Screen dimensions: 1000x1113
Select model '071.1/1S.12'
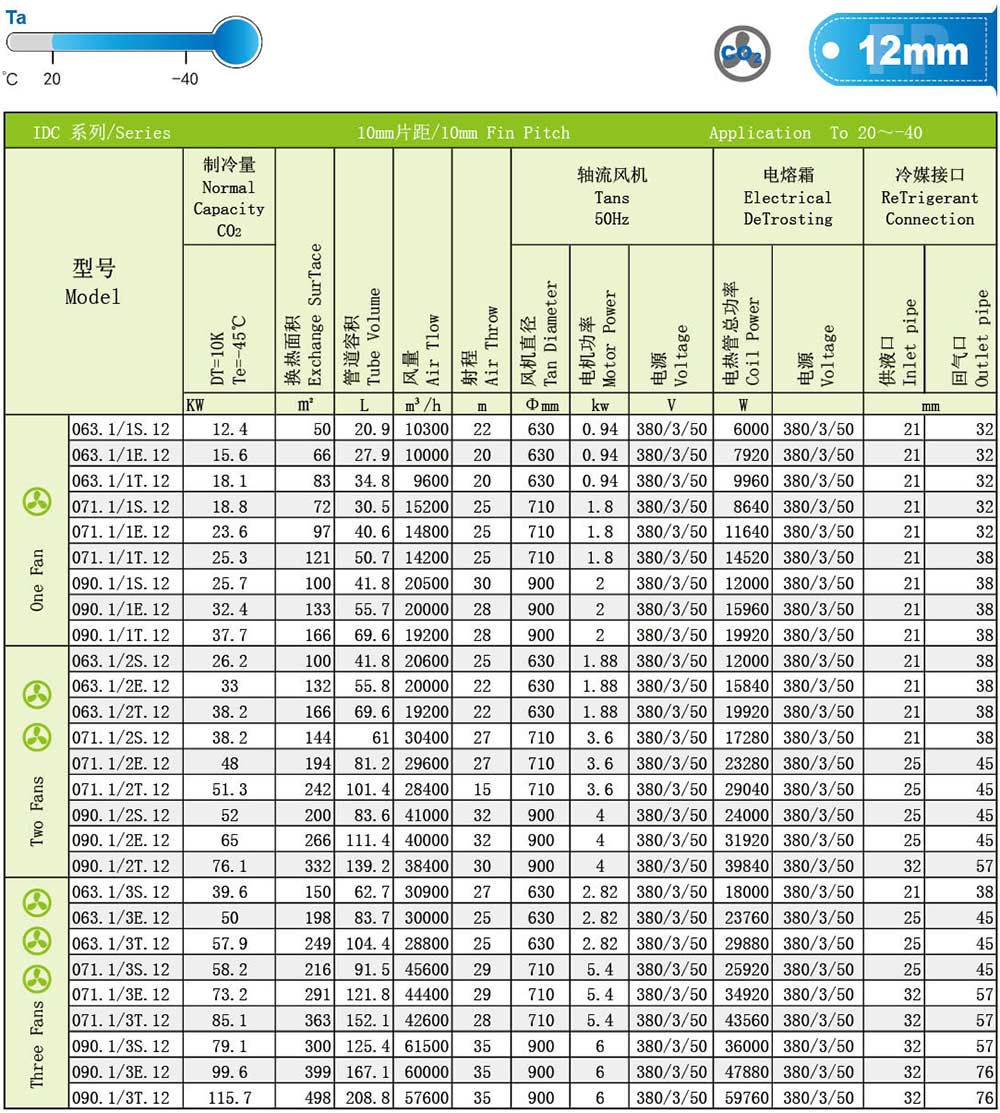121,507
